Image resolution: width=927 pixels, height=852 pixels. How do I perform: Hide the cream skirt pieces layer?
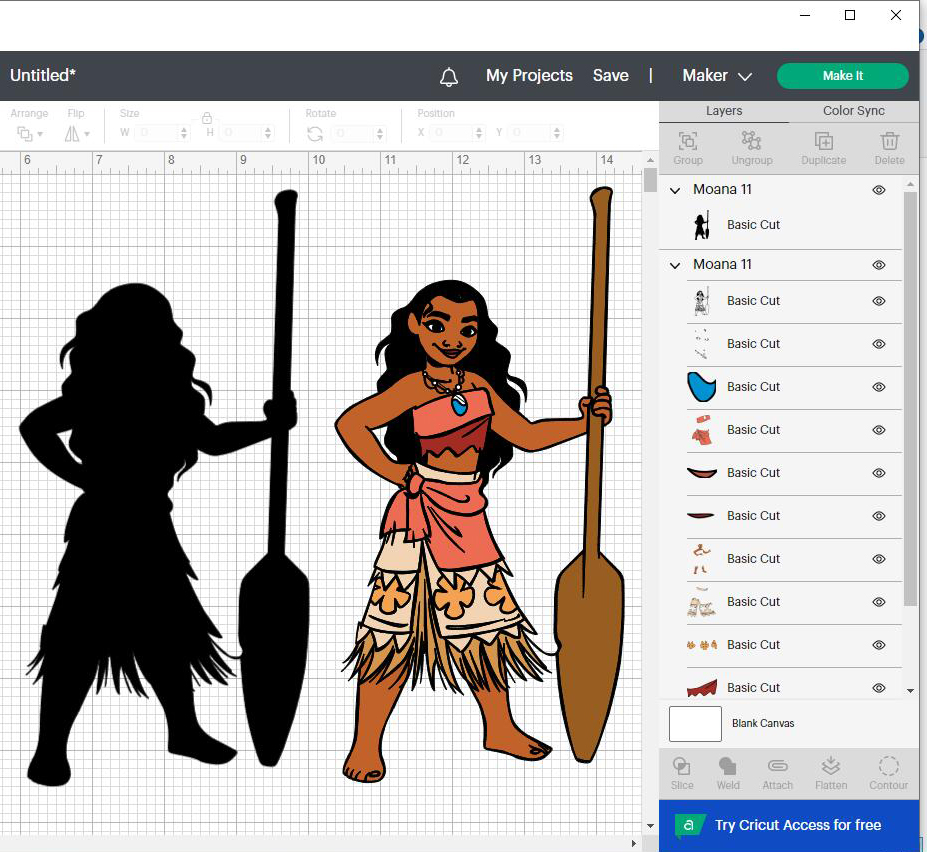(879, 602)
